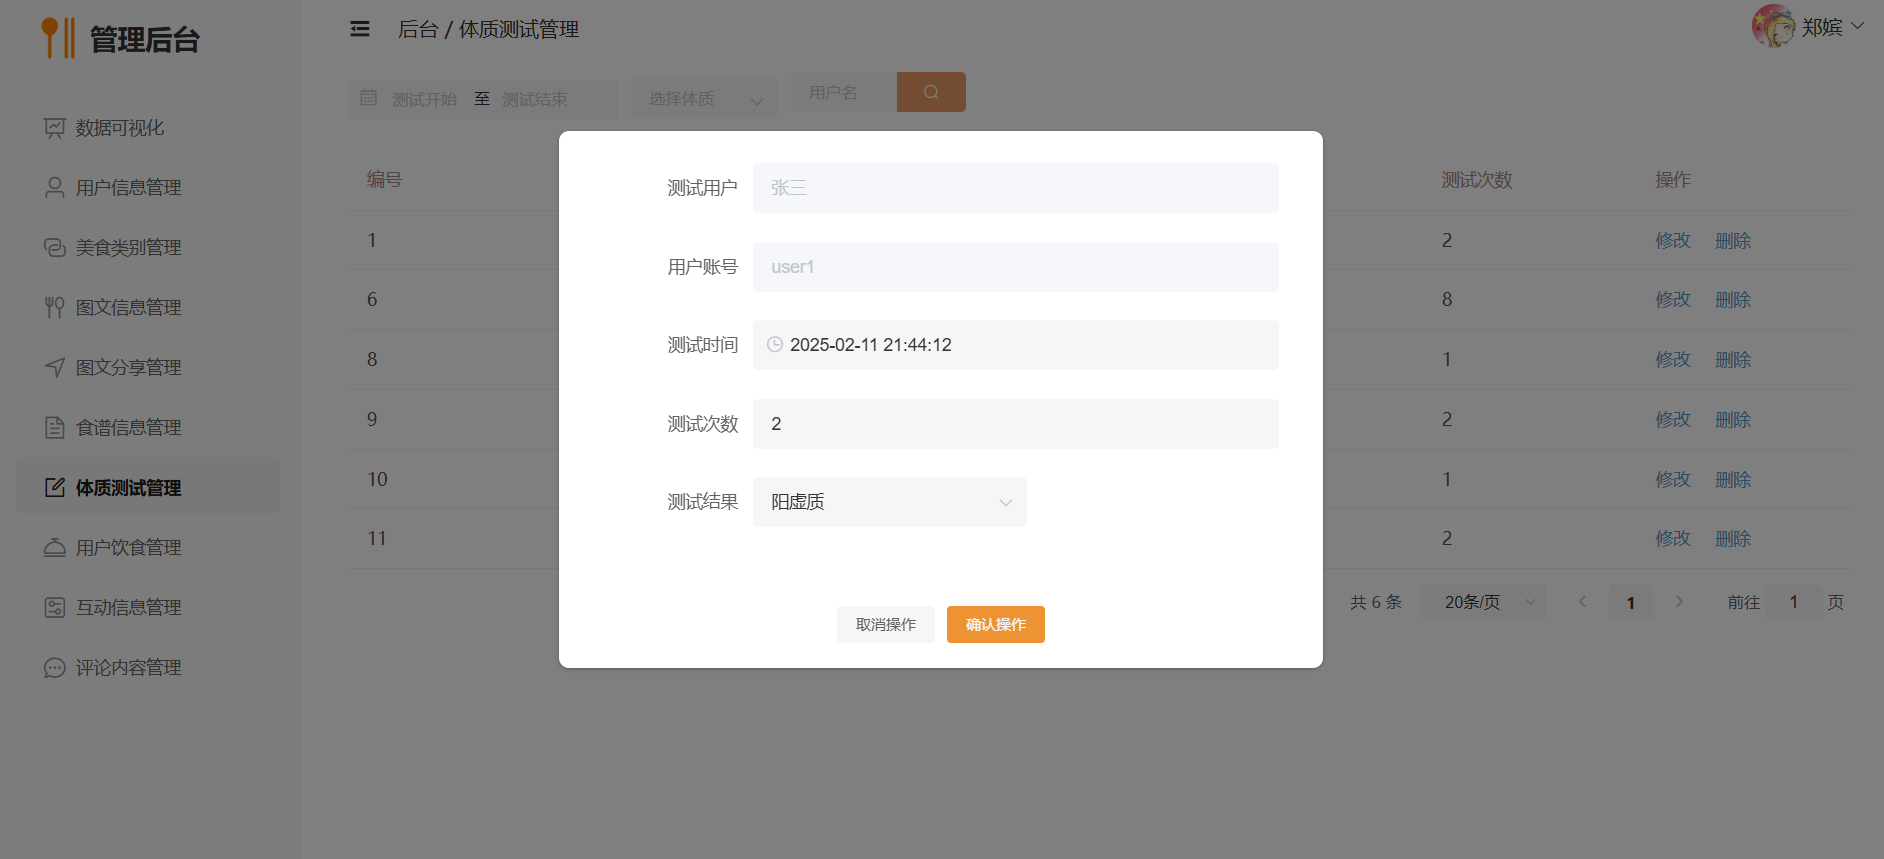Click 修改 in row numbered 1
This screenshot has height=859, width=1884.
point(1673,240)
